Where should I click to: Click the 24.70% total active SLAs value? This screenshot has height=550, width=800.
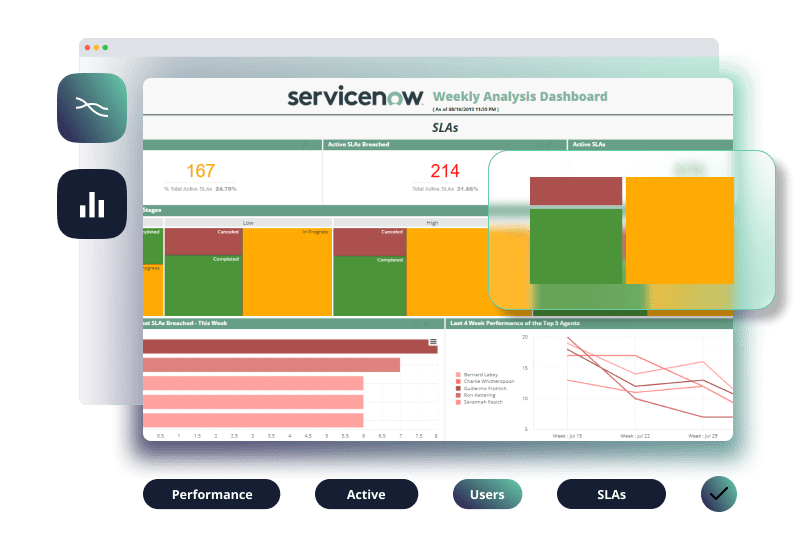tap(226, 189)
